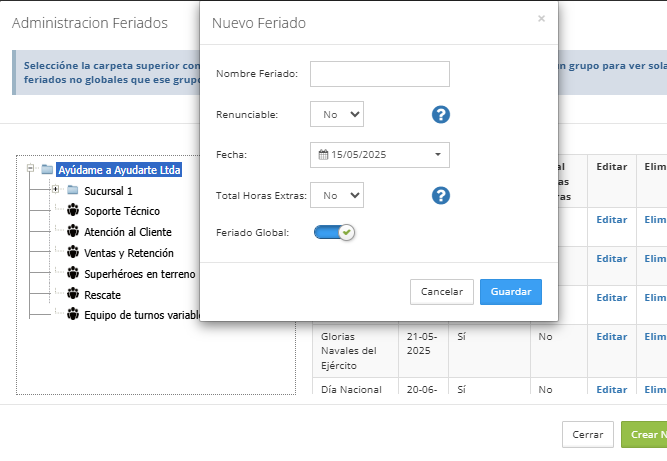
Task: Select Equipo de turnos variables group
Action: click(x=142, y=315)
